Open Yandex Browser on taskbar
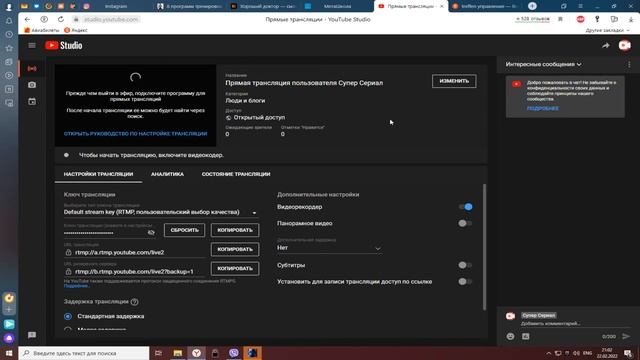 (x=196, y=353)
